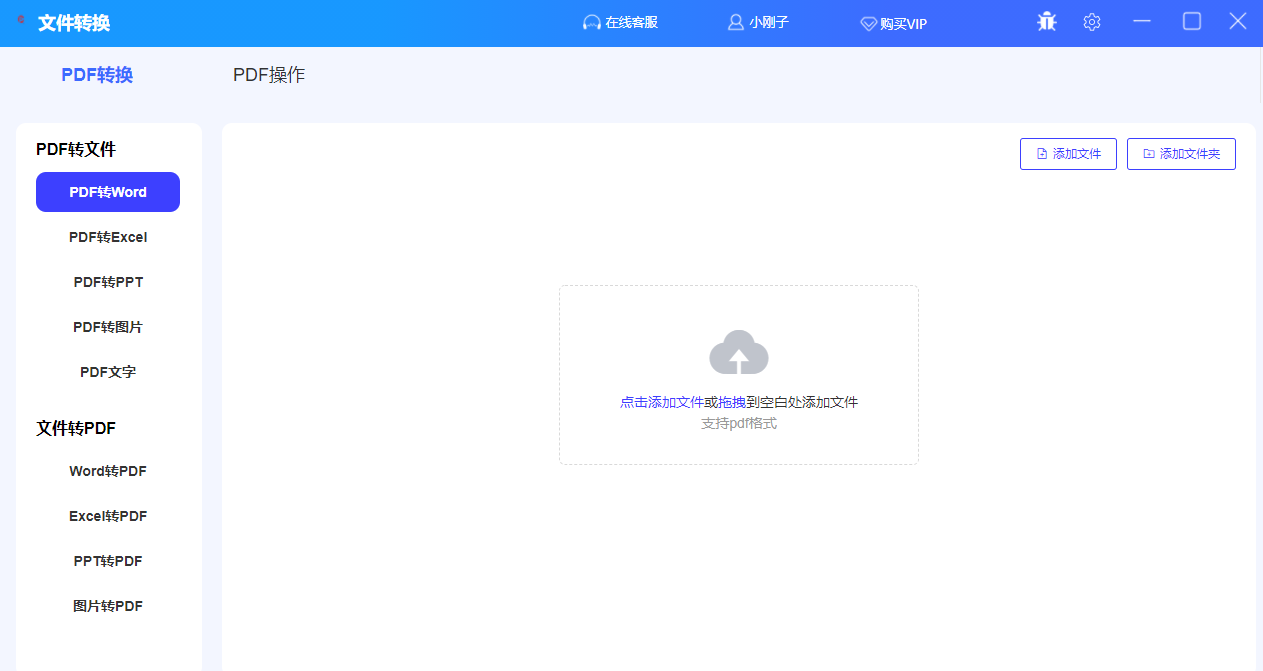This screenshot has width=1263, height=671.
Task: Maximize the application window
Action: tap(1191, 21)
